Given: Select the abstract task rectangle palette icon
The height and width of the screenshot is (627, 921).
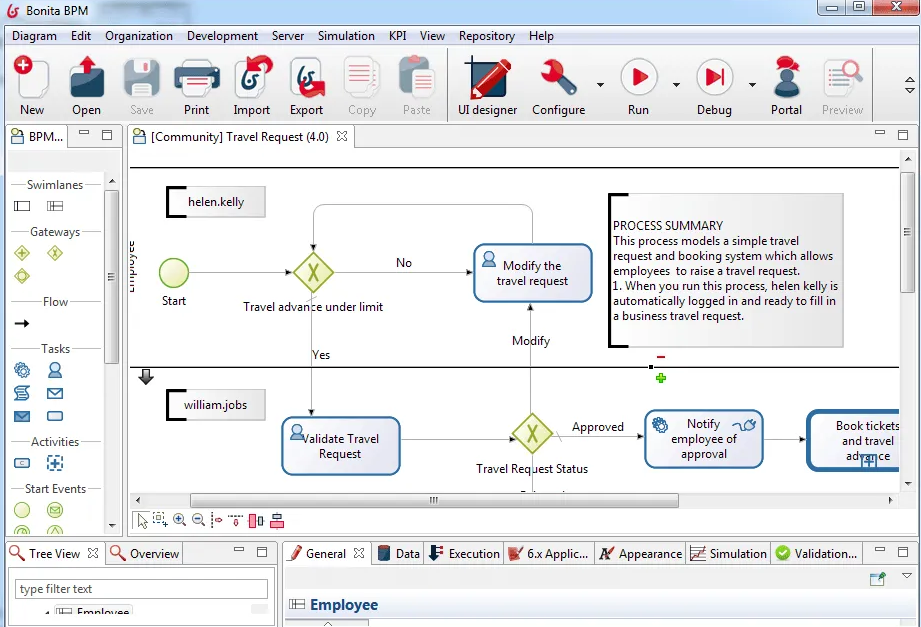Looking at the screenshot, I should point(55,416).
